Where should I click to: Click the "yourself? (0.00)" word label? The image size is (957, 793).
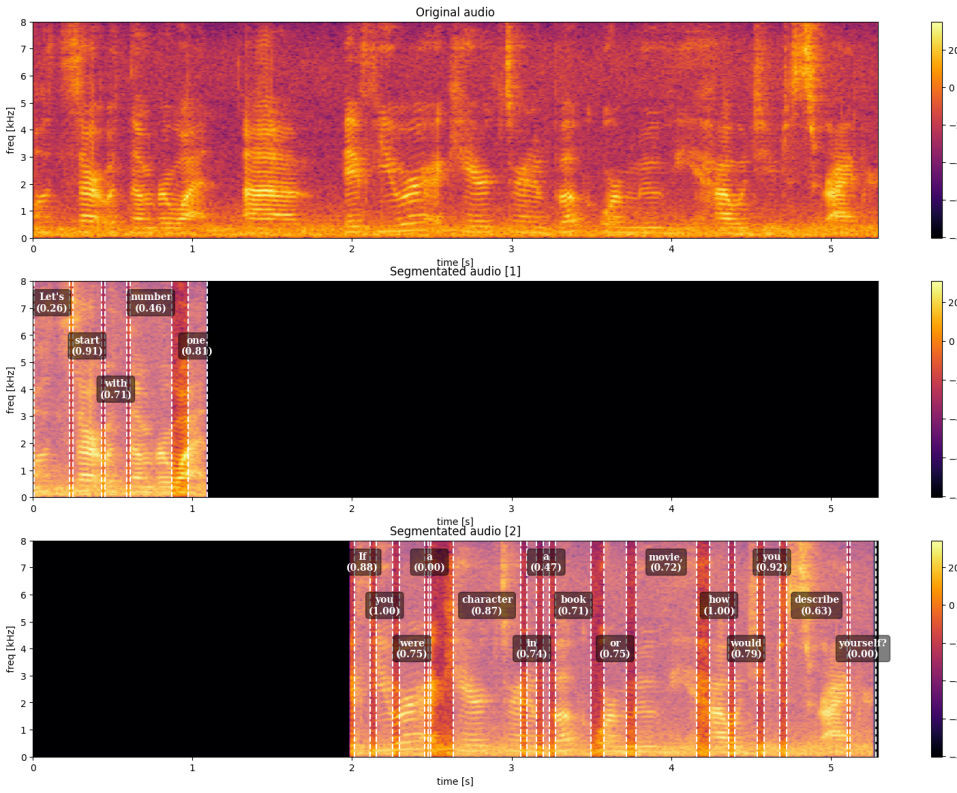point(862,648)
